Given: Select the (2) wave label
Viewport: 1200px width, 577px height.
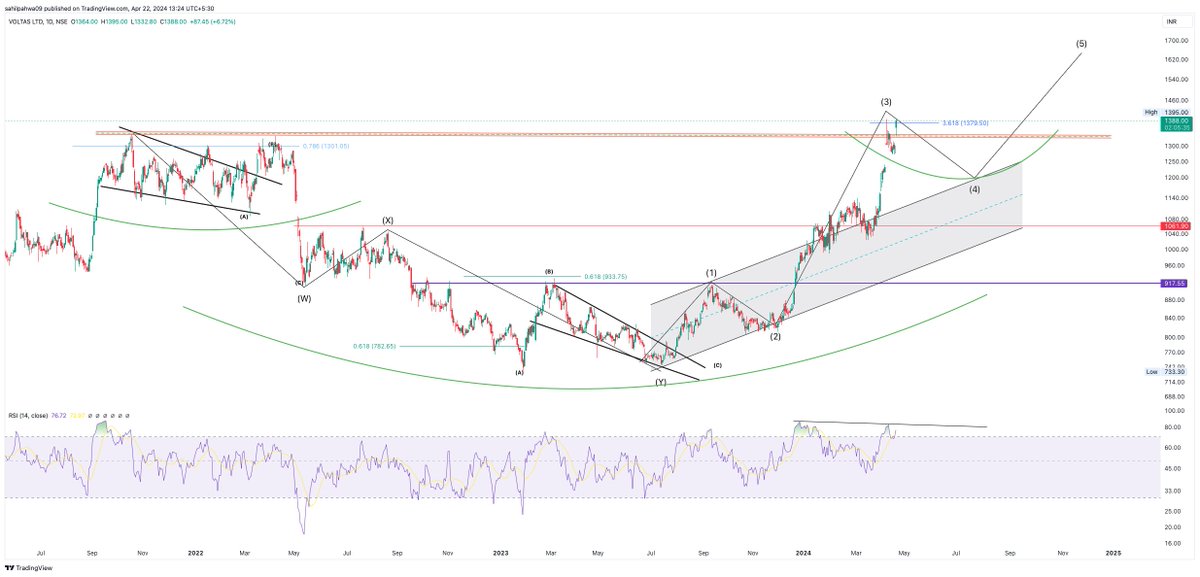Looking at the screenshot, I should coord(775,337).
